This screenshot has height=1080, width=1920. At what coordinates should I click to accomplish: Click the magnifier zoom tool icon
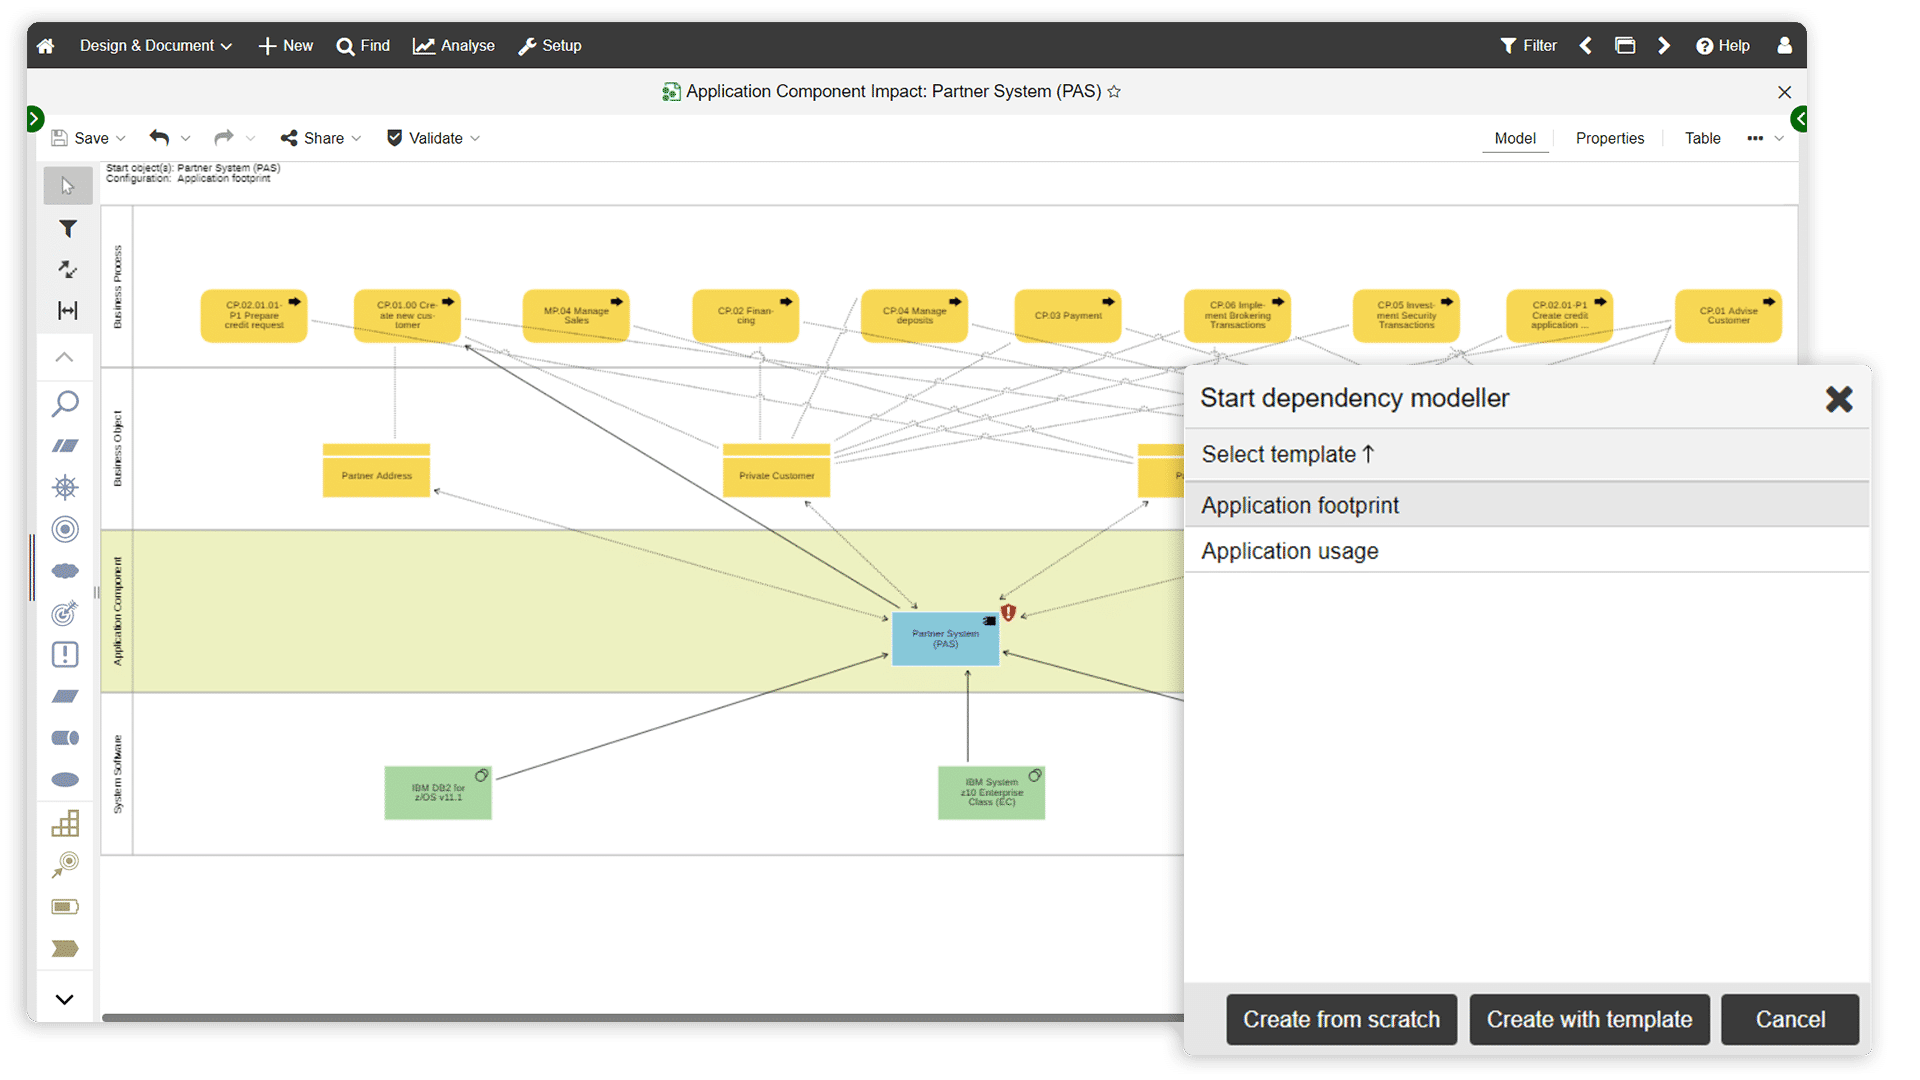(65, 404)
